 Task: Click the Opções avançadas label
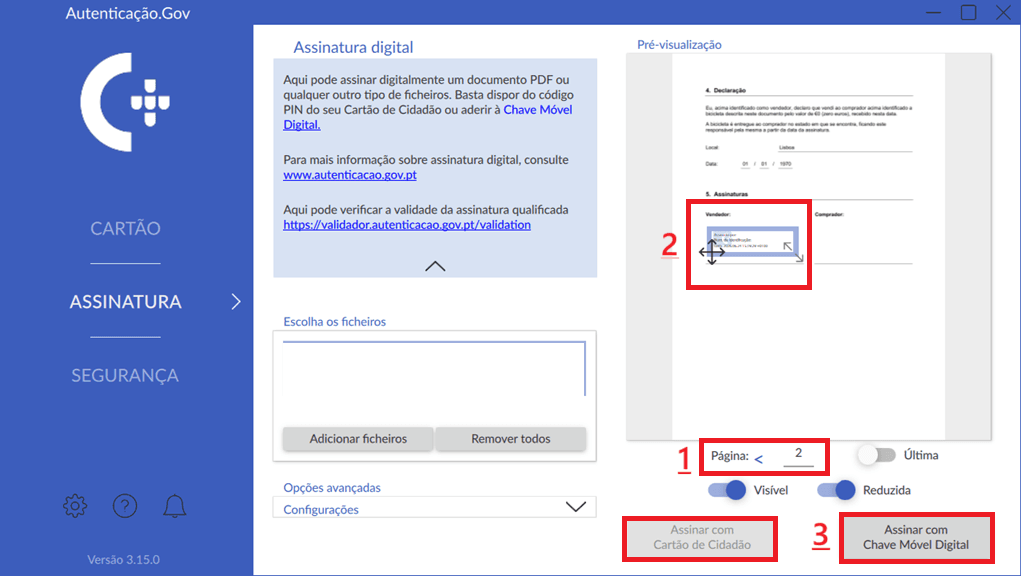[332, 487]
